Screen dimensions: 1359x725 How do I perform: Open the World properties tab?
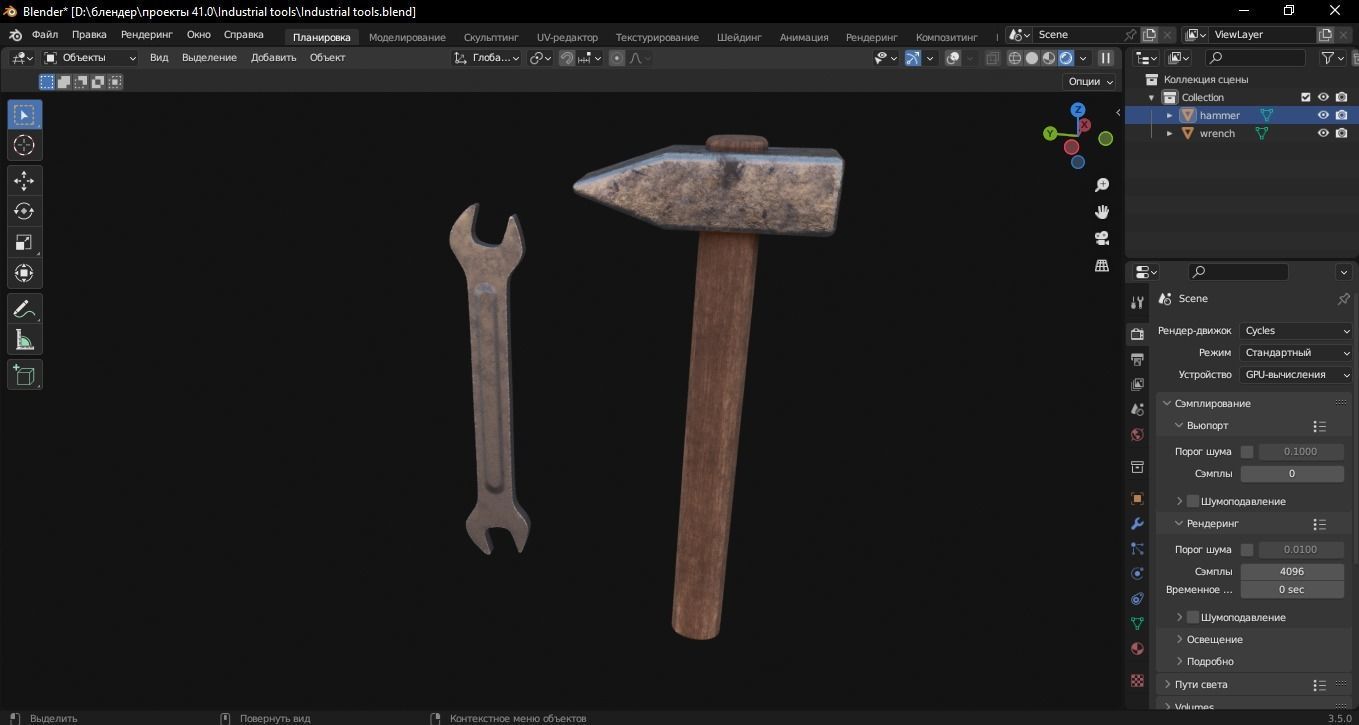point(1137,434)
